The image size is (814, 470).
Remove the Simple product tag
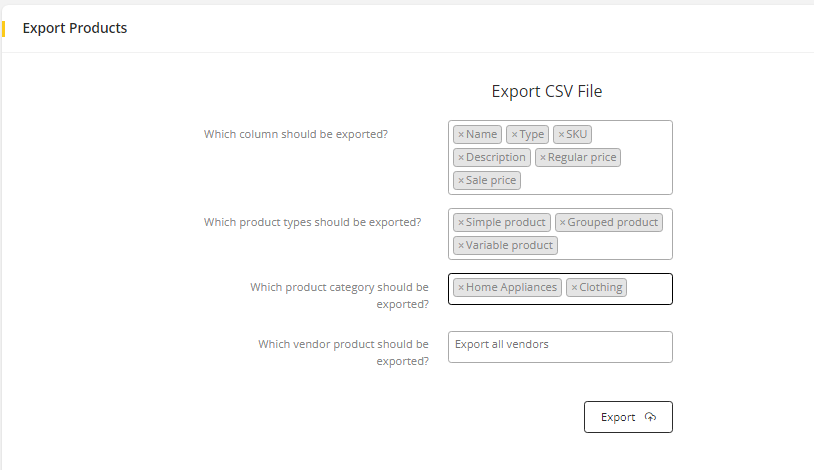461,223
